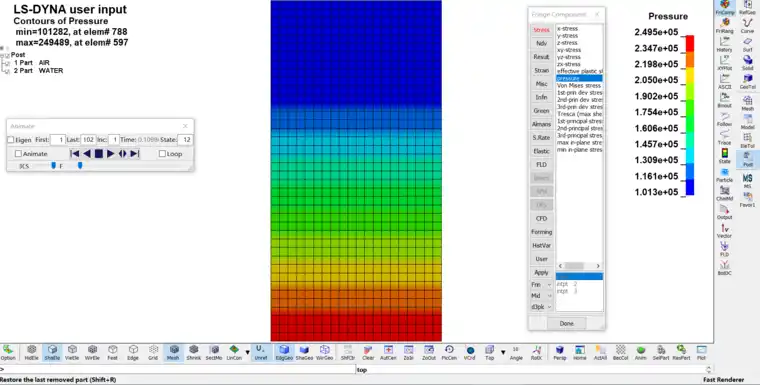Open the History plot tool
The height and width of the screenshot is (385, 760).
click(x=725, y=44)
